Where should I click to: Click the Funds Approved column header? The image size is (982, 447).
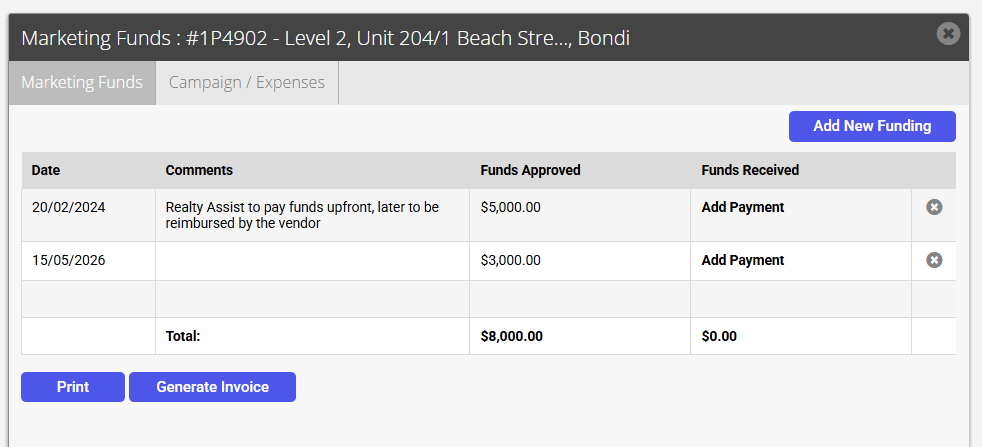click(530, 170)
